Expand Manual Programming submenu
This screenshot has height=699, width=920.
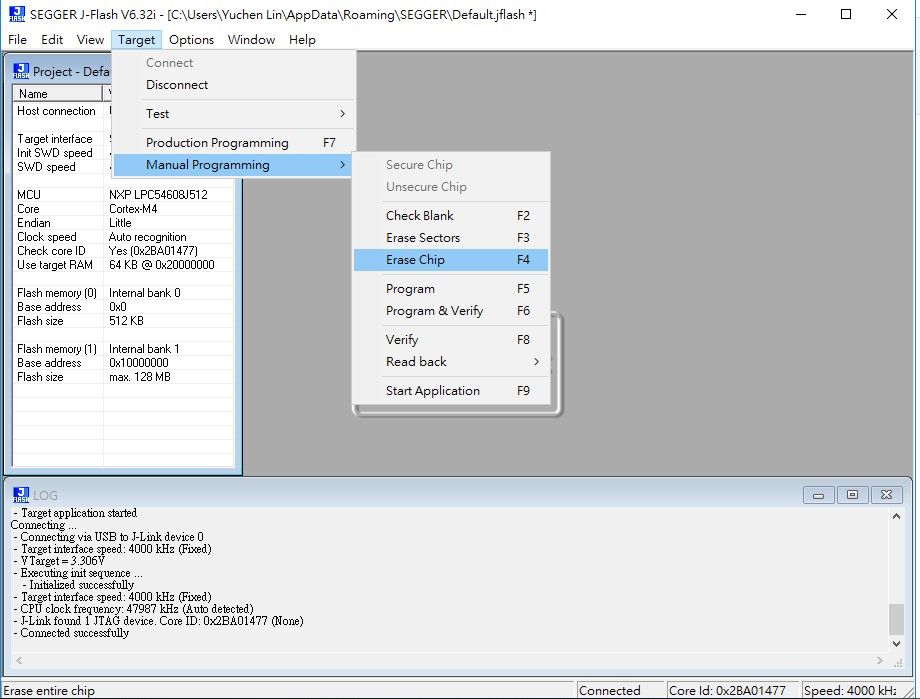pyautogui.click(x=232, y=165)
